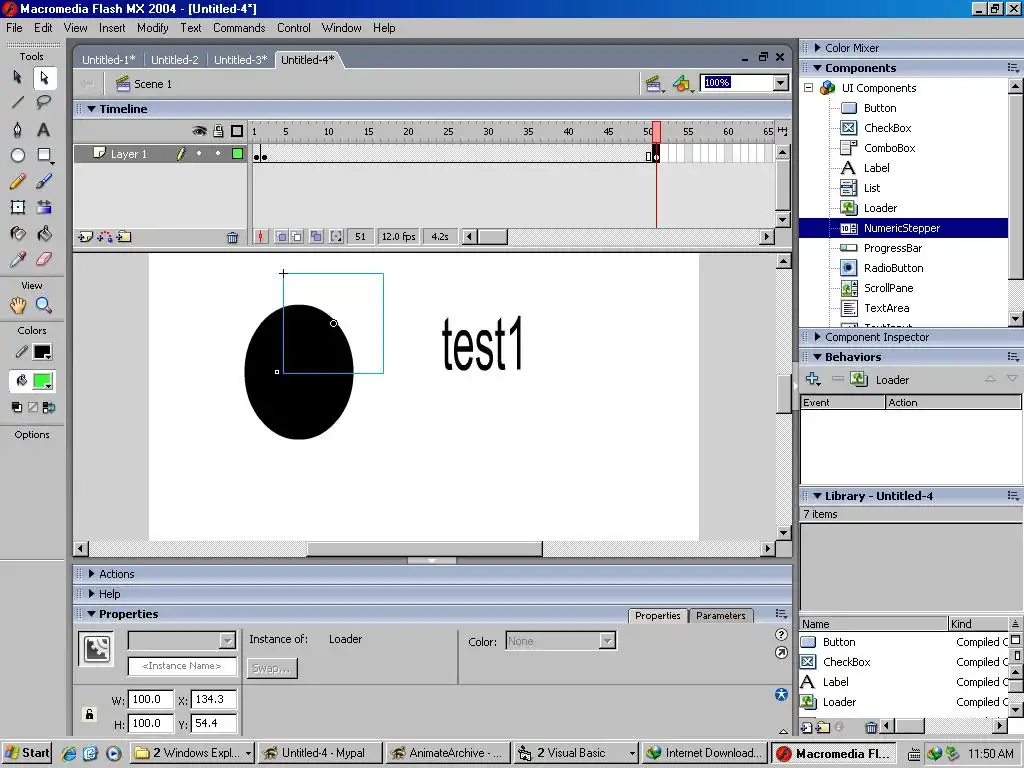
Task: Select the Oval tool
Action: (18, 155)
